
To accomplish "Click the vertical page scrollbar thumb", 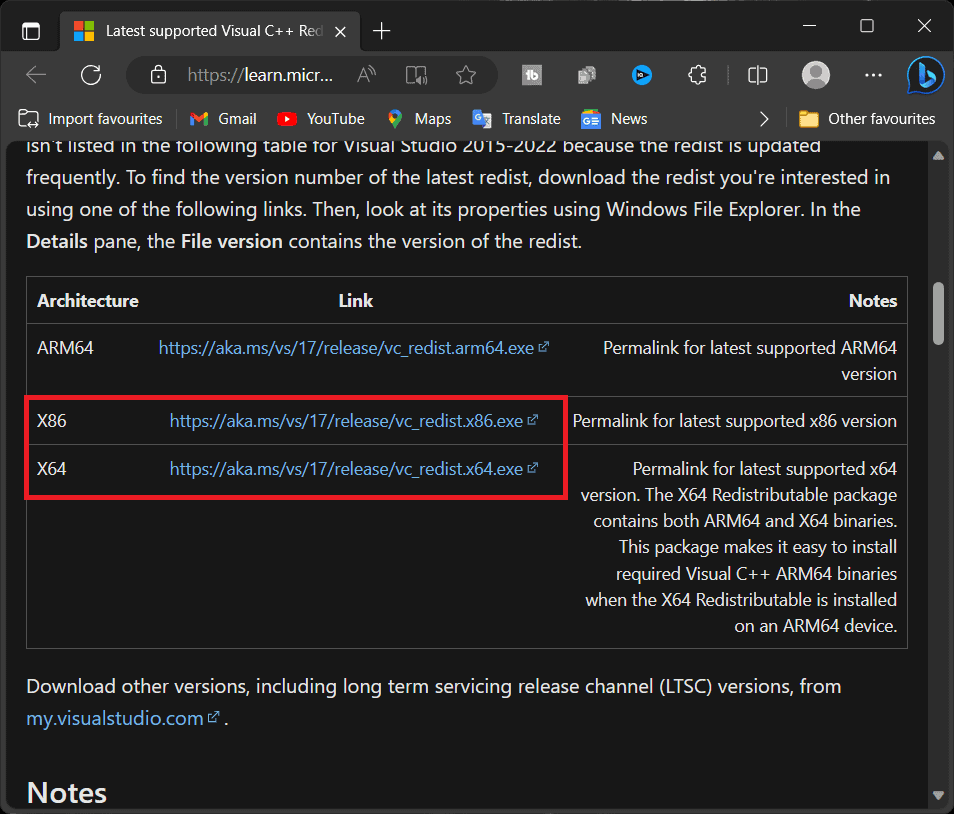I will tap(938, 313).
